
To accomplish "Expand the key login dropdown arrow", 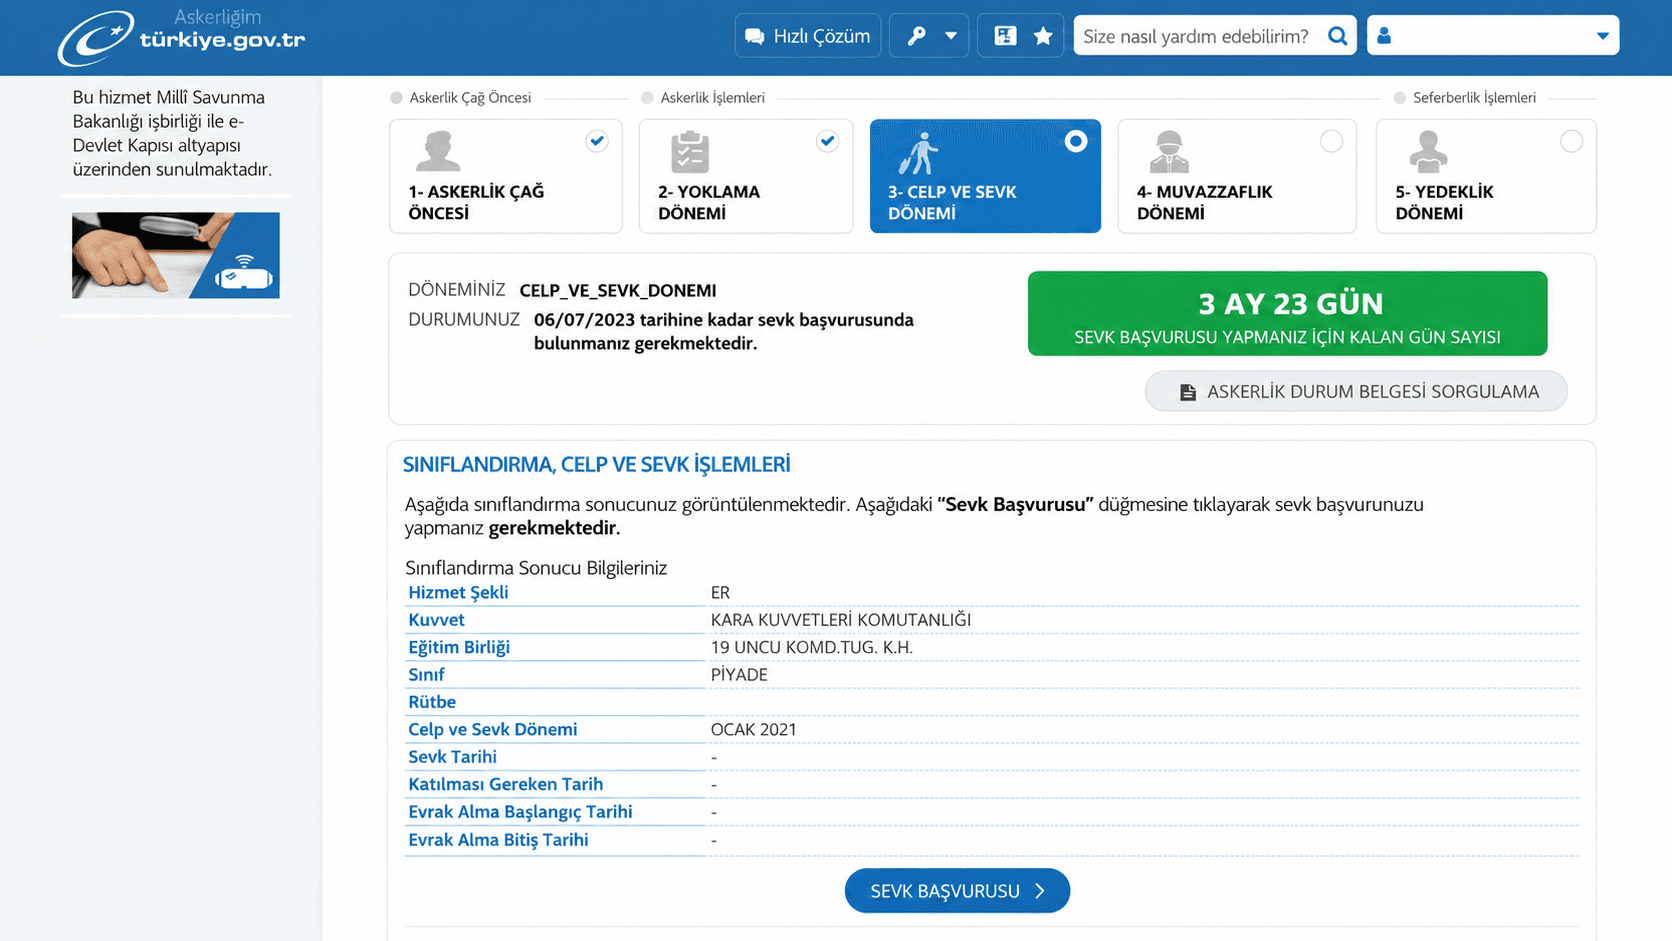I will click(951, 36).
